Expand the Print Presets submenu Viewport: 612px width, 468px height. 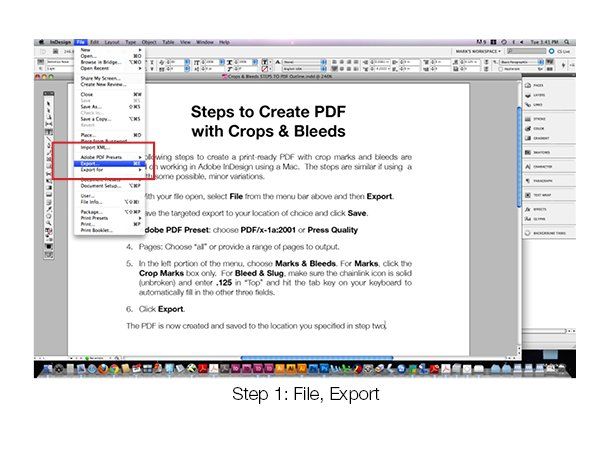pos(110,218)
